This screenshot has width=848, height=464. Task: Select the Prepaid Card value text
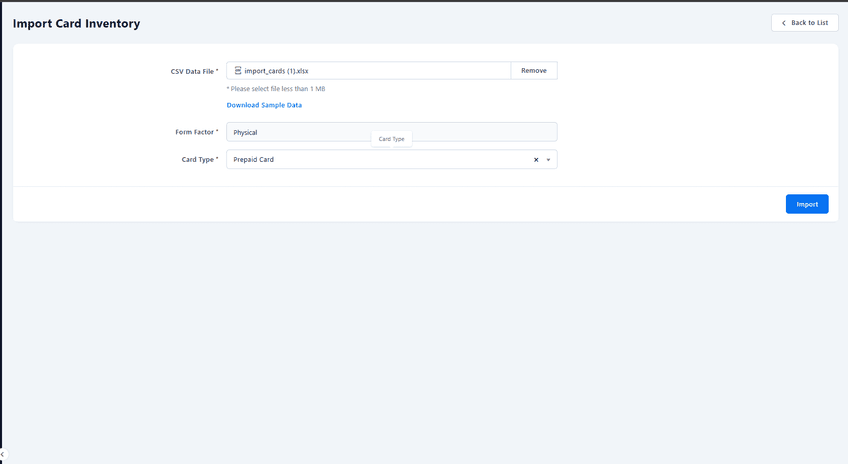pyautogui.click(x=254, y=160)
